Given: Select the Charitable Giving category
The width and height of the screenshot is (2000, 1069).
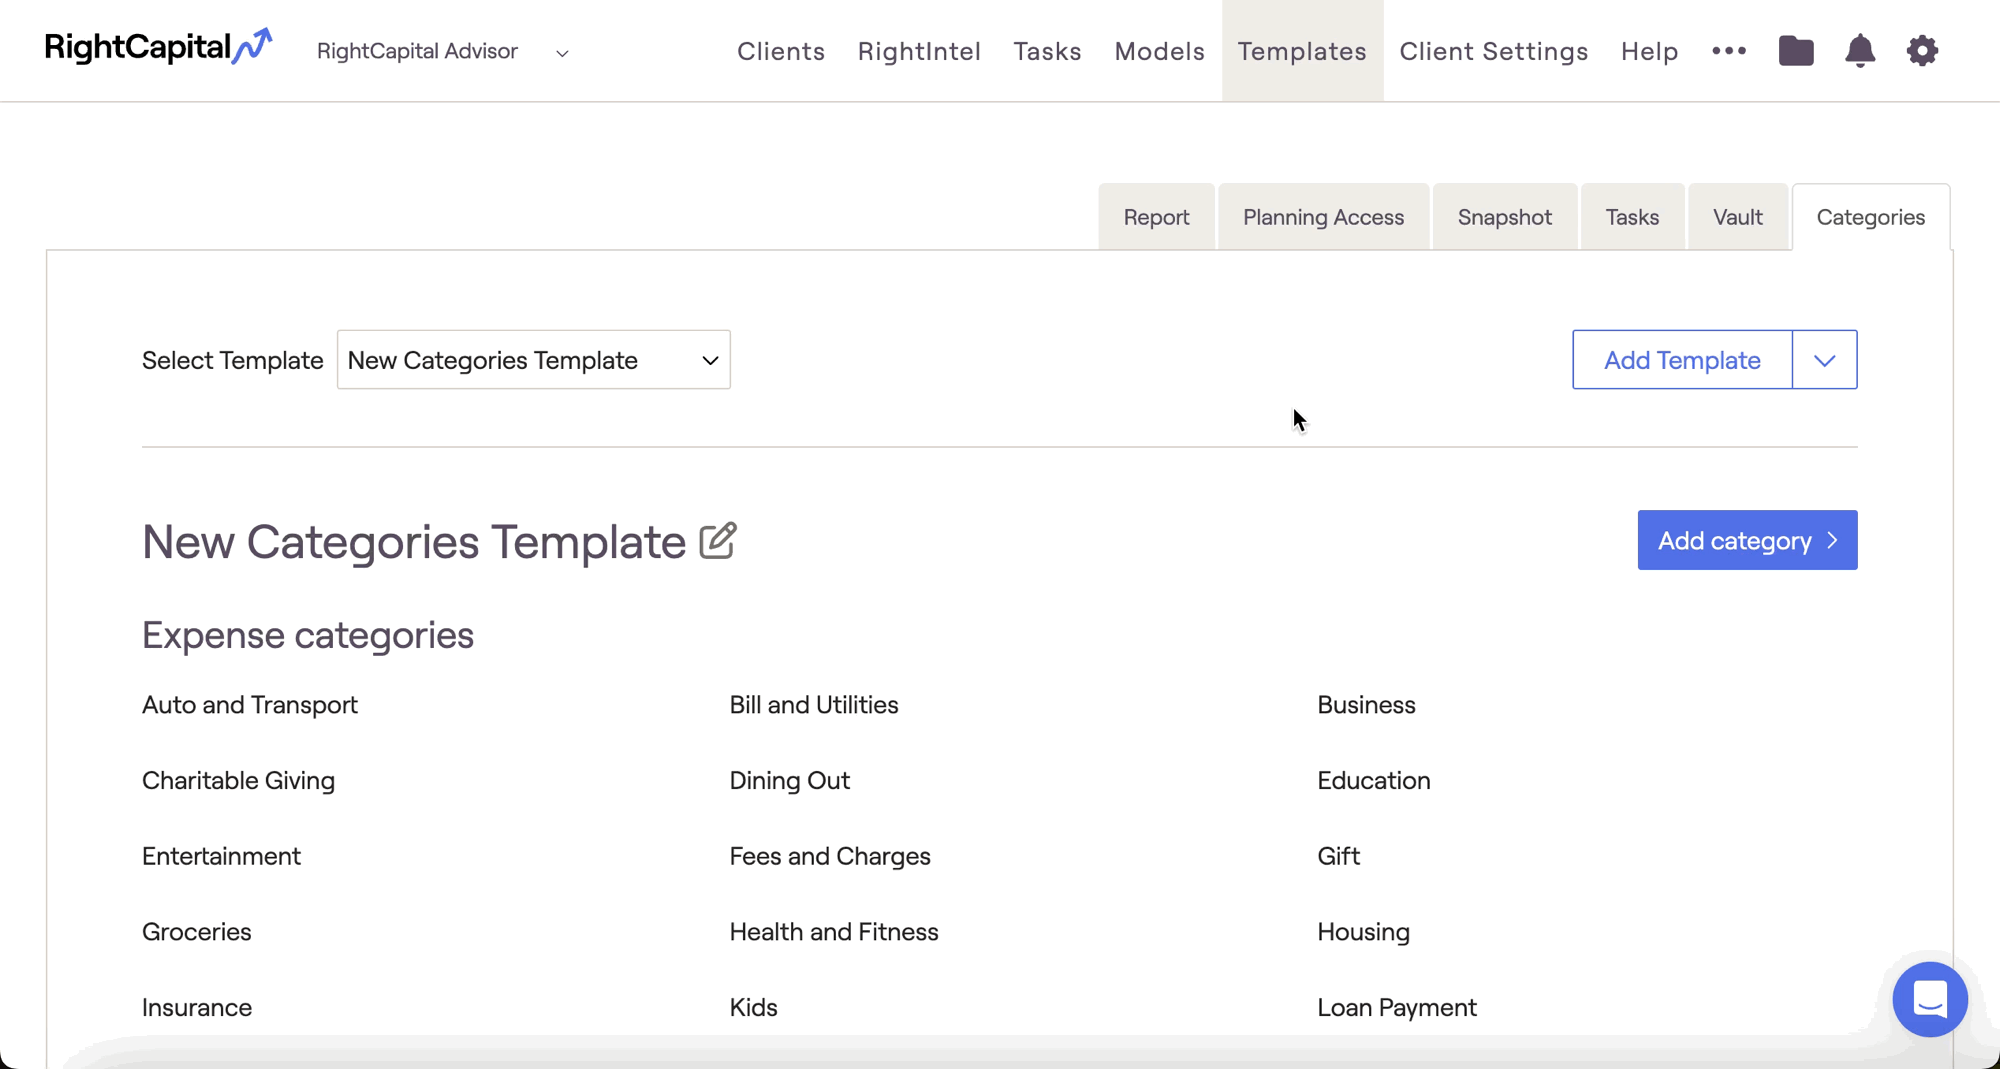Looking at the screenshot, I should [238, 781].
